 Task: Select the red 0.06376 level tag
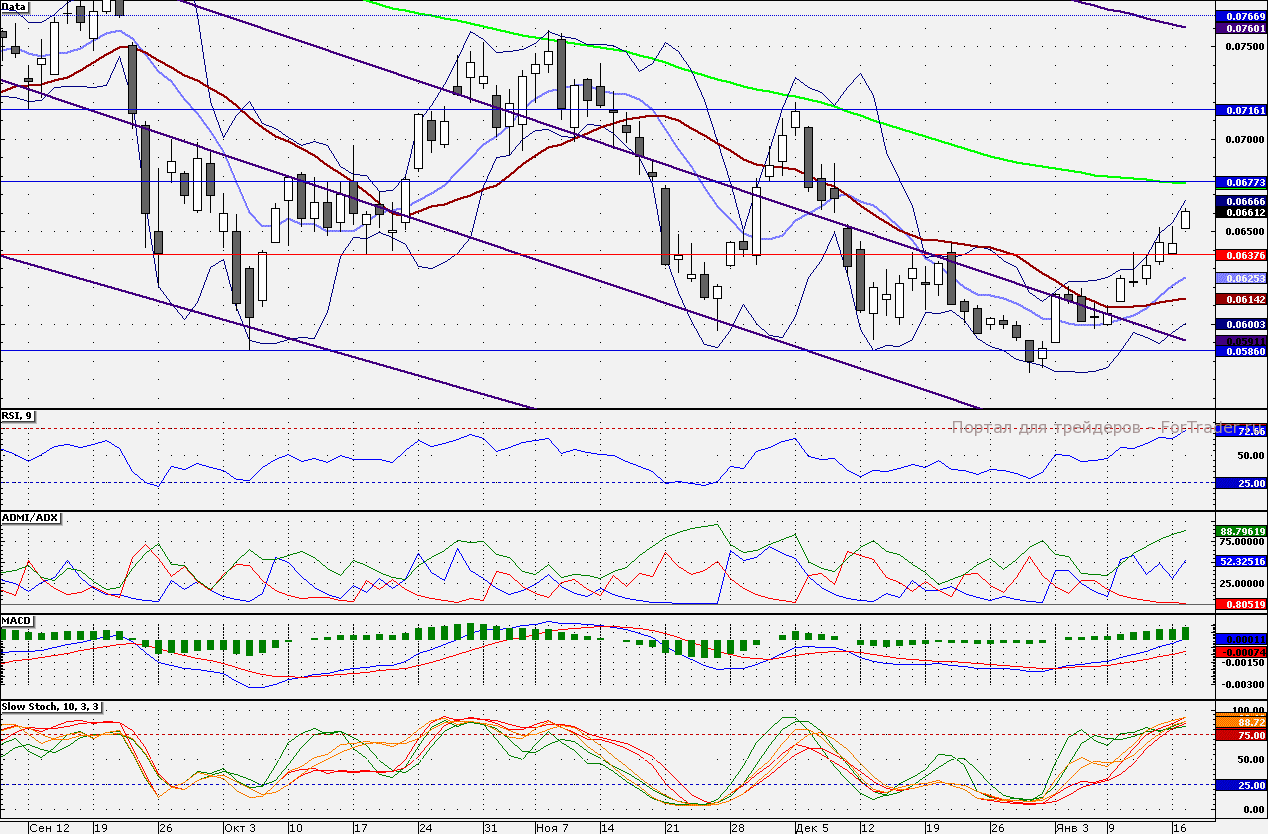[1239, 255]
